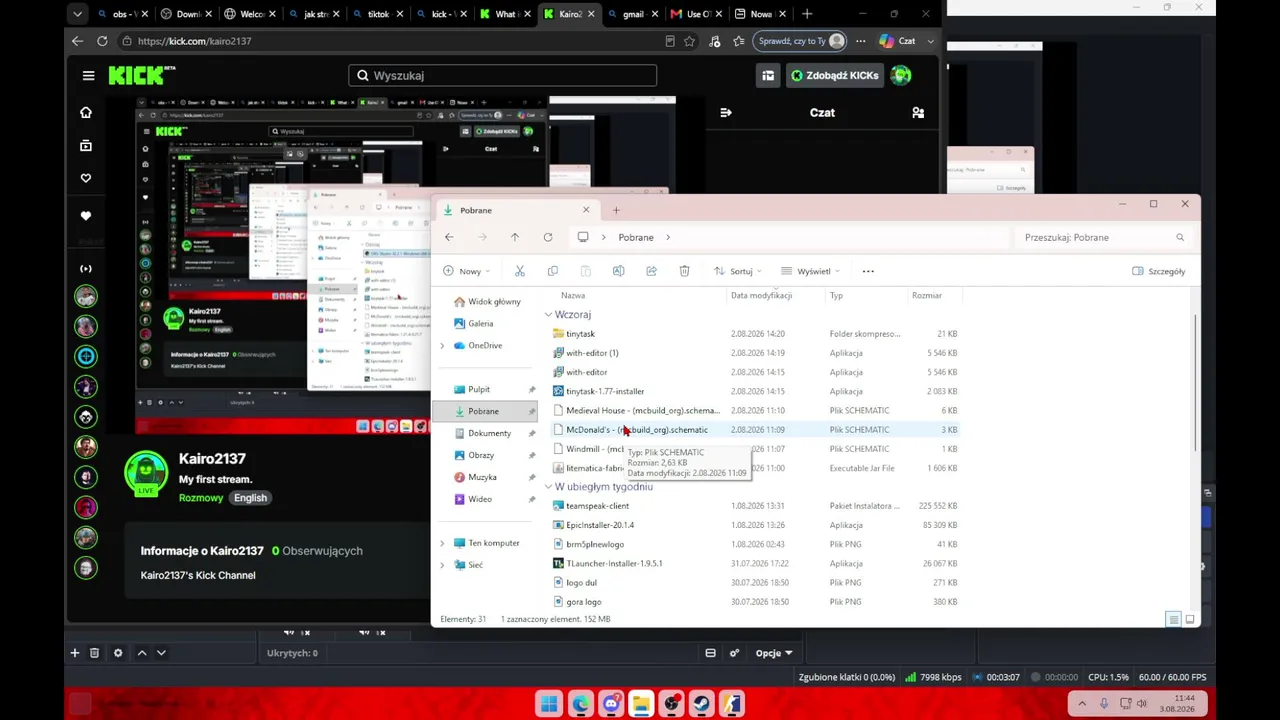1280x720 pixels.
Task: Select the EpicInstaller-20.1.4 file
Action: tap(755, 525)
